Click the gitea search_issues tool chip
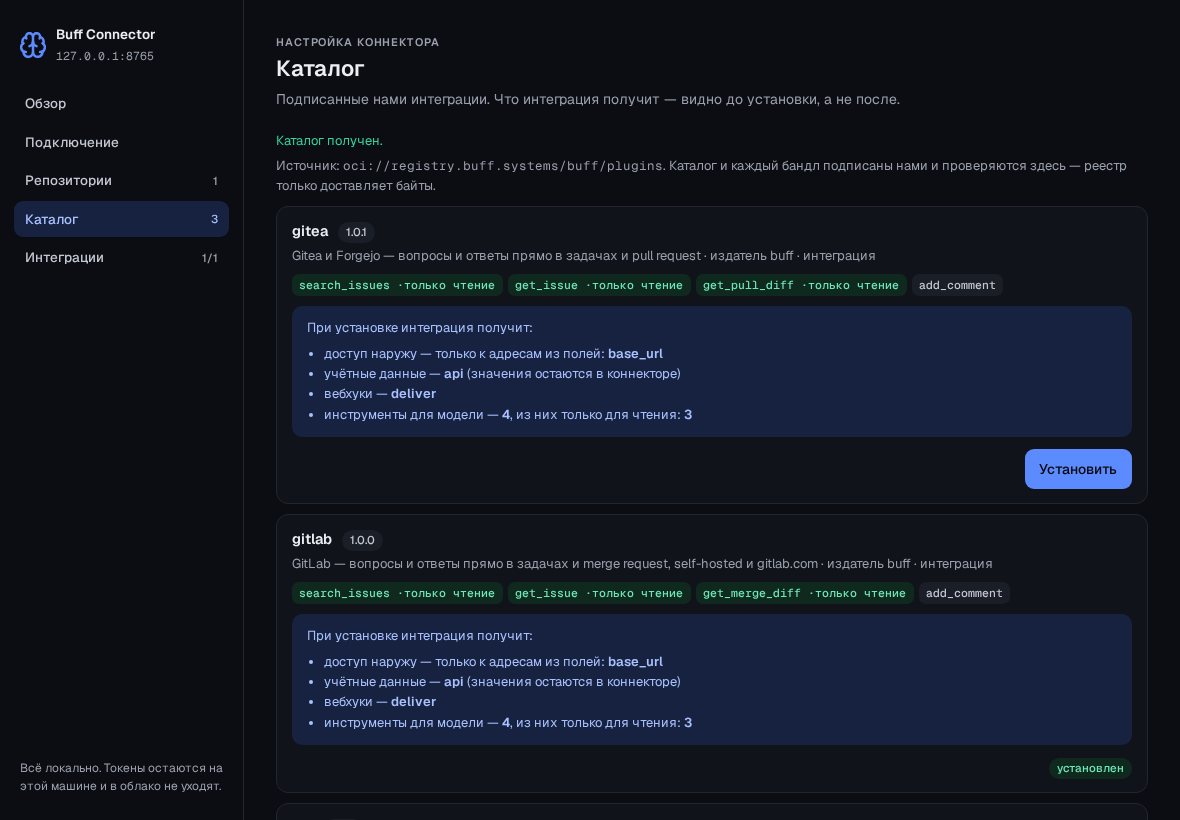Viewport: 1180px width, 820px height. pos(397,285)
